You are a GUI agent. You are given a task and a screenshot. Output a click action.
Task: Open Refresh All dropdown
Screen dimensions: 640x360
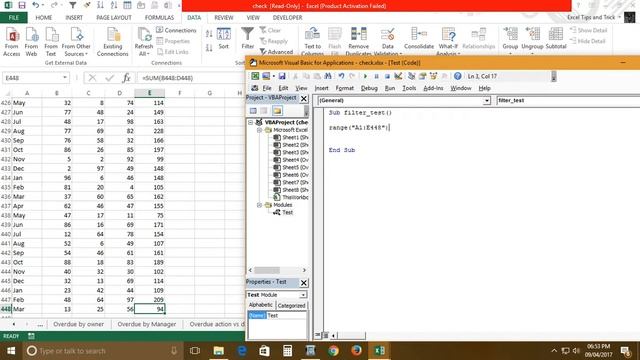pos(143,50)
